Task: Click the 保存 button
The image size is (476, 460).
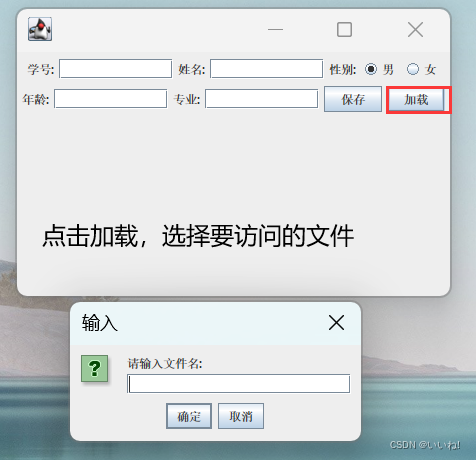Action: pos(353,99)
